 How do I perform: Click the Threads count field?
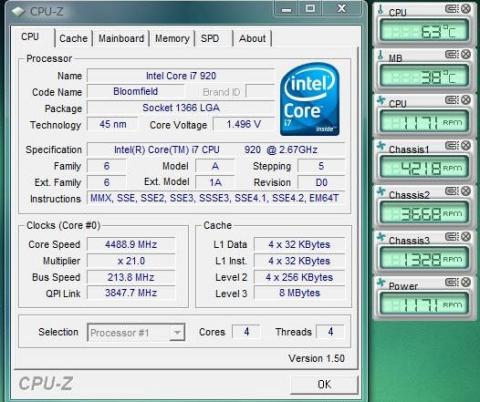[330, 332]
